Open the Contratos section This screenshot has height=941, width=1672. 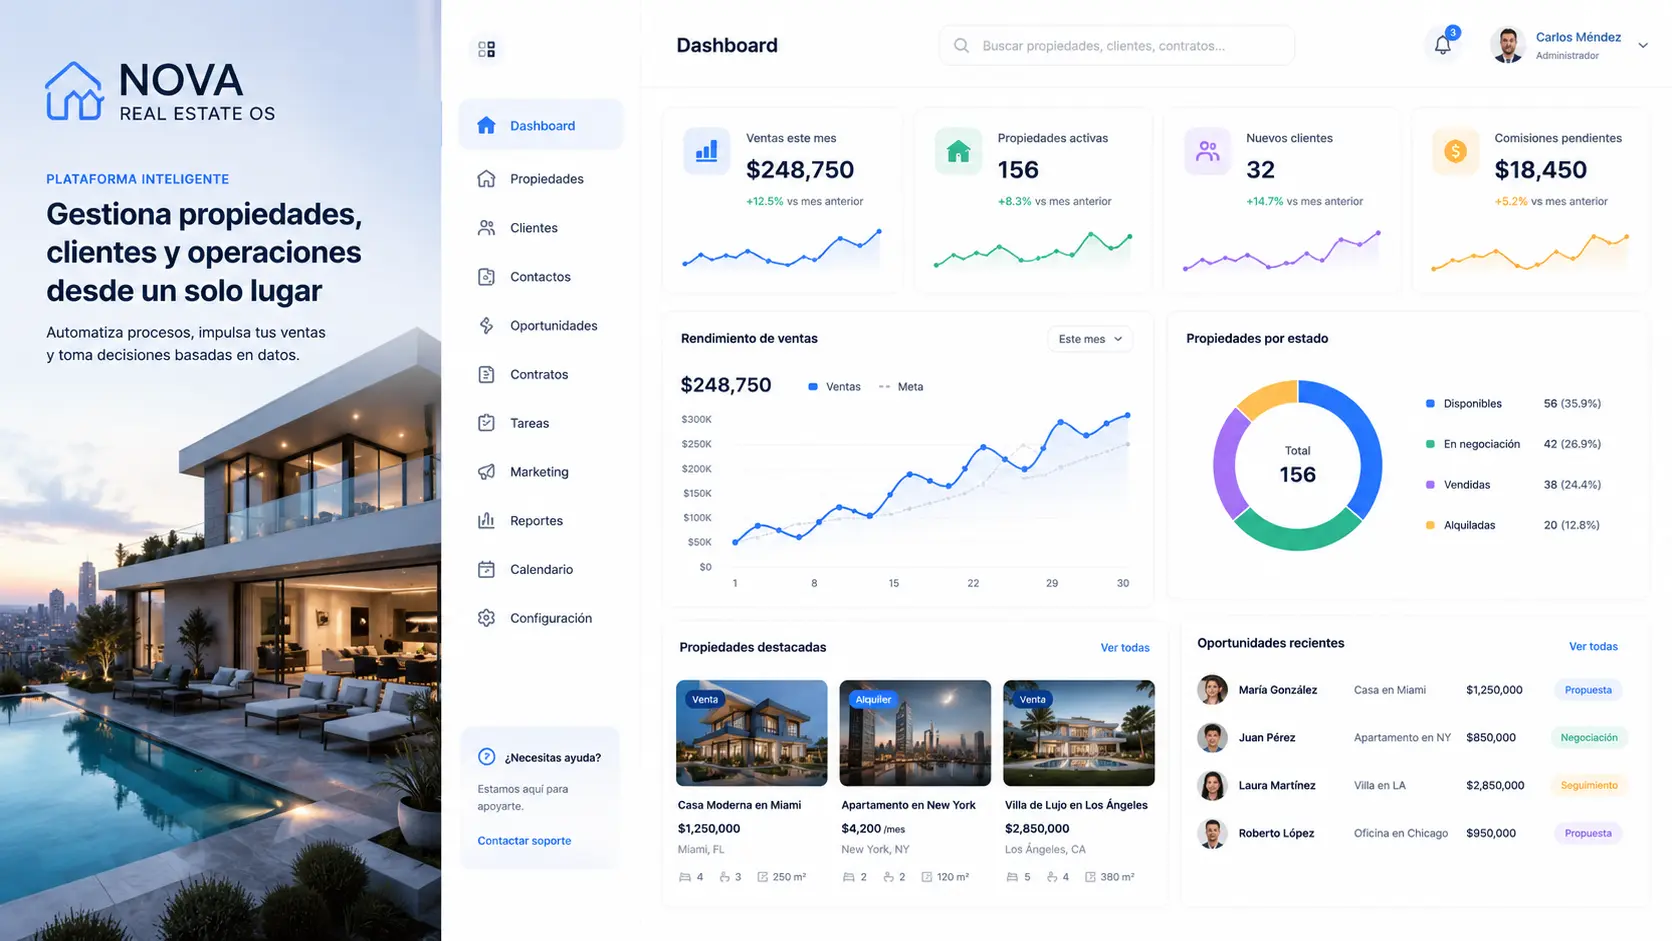[x=541, y=374]
